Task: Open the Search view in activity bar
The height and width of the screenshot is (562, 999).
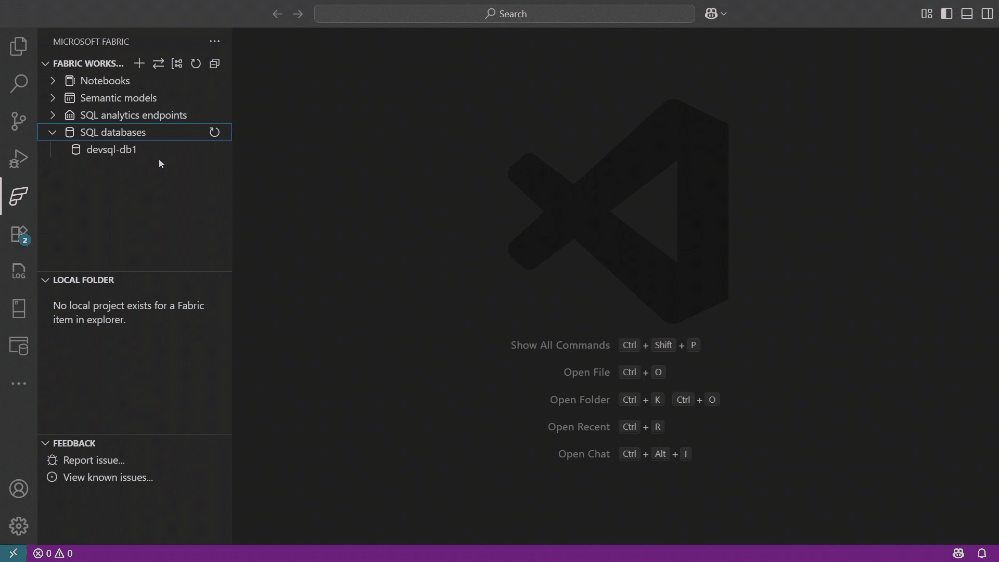Action: (18, 83)
